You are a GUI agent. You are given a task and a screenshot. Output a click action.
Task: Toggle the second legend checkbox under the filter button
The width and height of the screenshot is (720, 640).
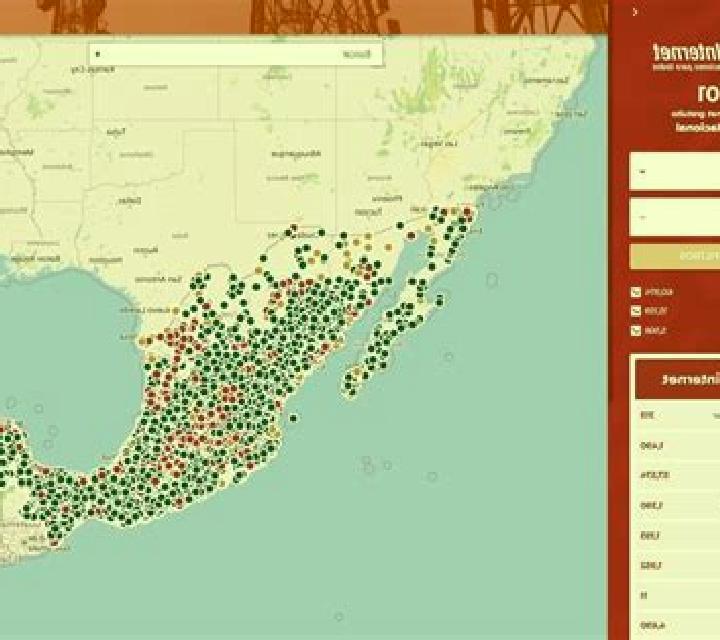636,311
